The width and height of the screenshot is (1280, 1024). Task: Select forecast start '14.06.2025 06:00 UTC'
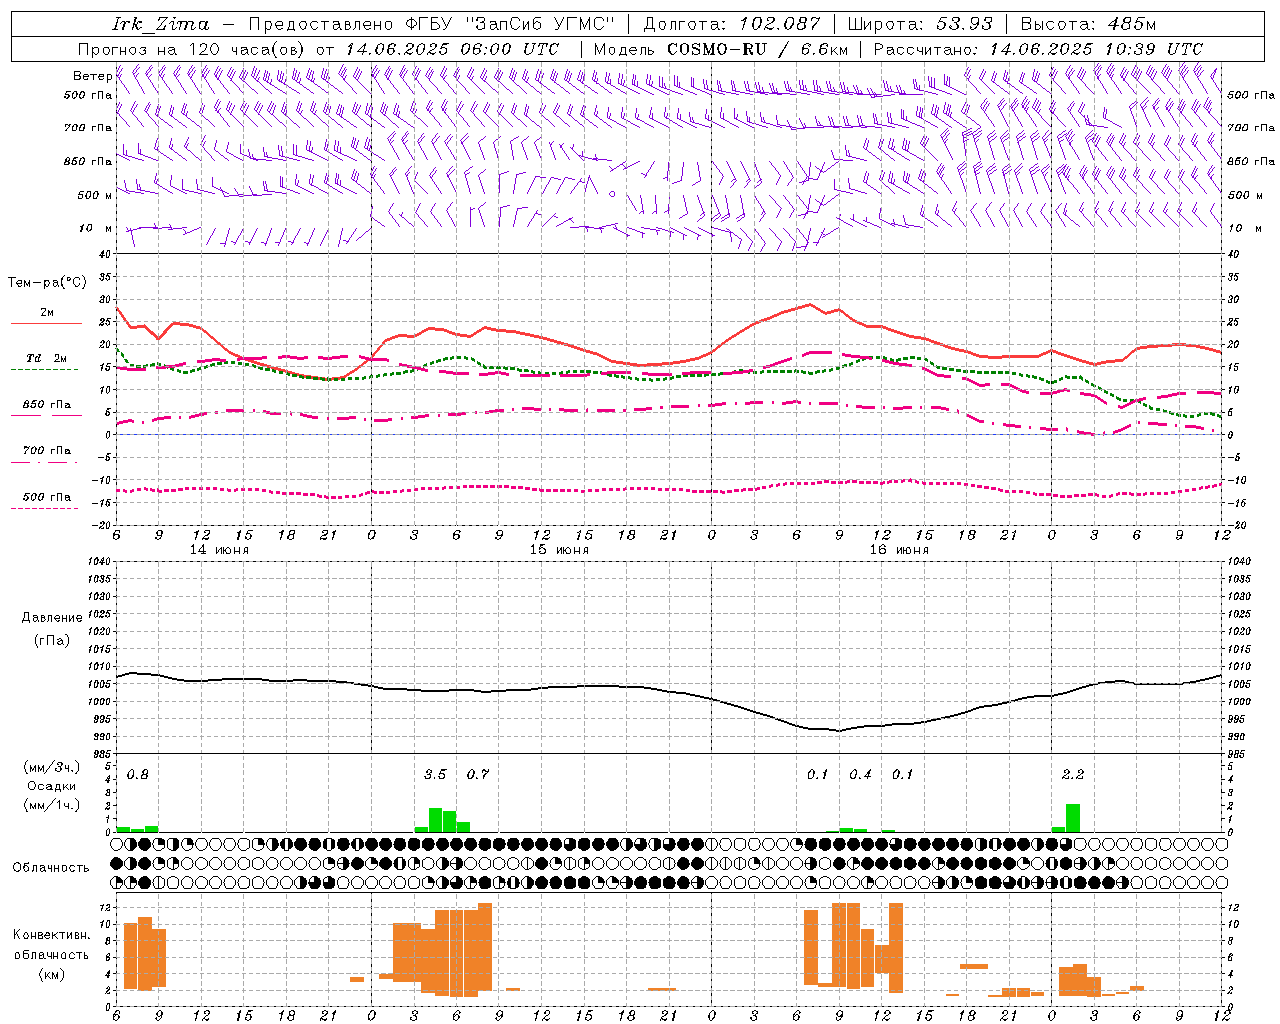coord(451,49)
